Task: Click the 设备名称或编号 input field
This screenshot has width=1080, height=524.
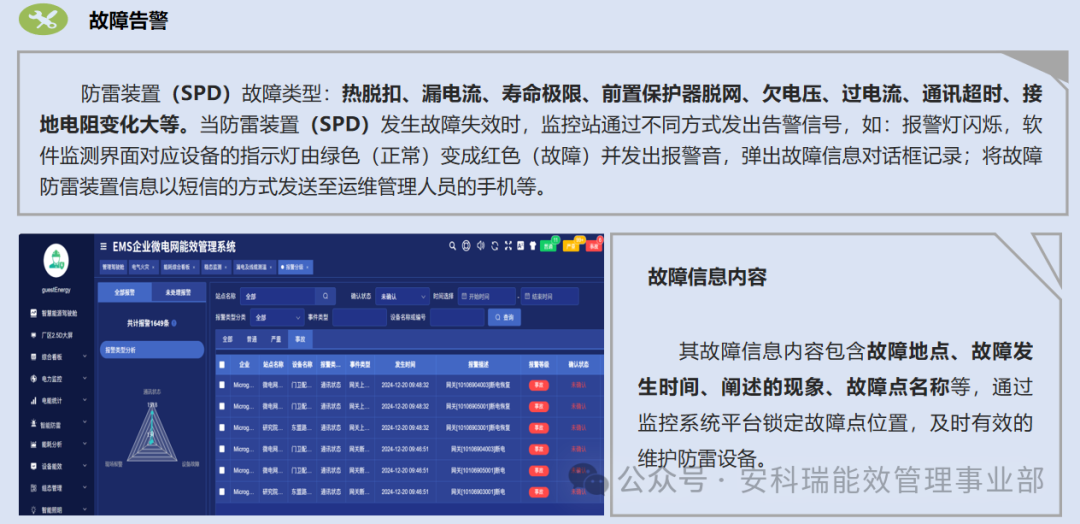Action: pos(457,317)
